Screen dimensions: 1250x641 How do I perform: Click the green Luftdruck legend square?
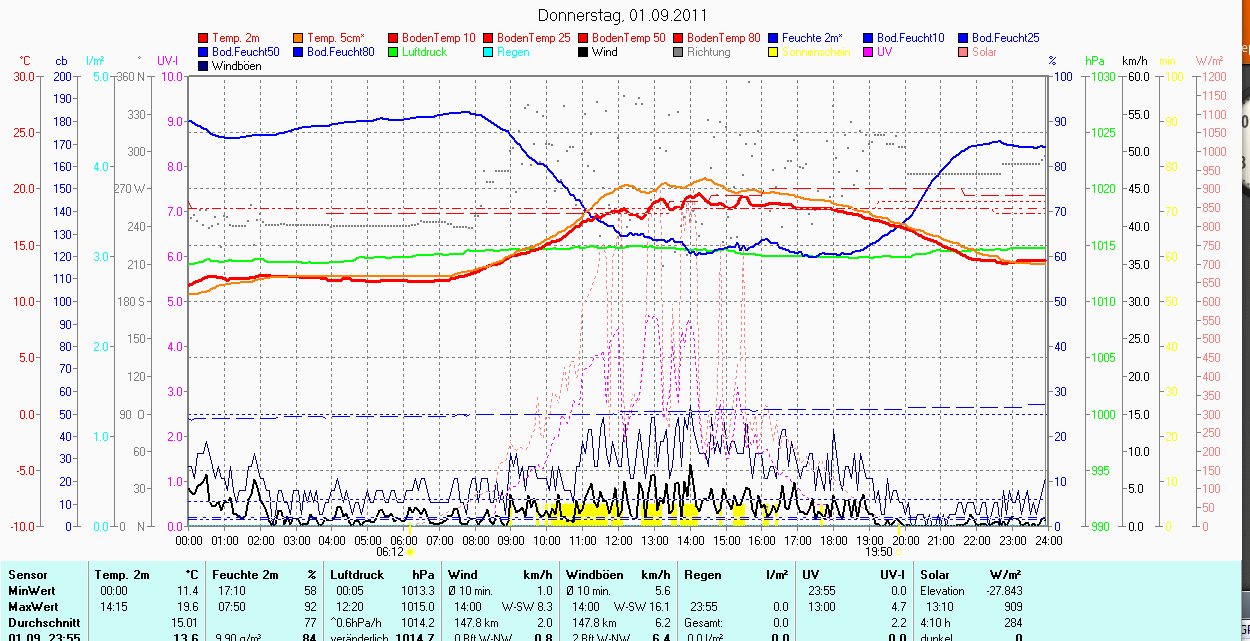394,52
